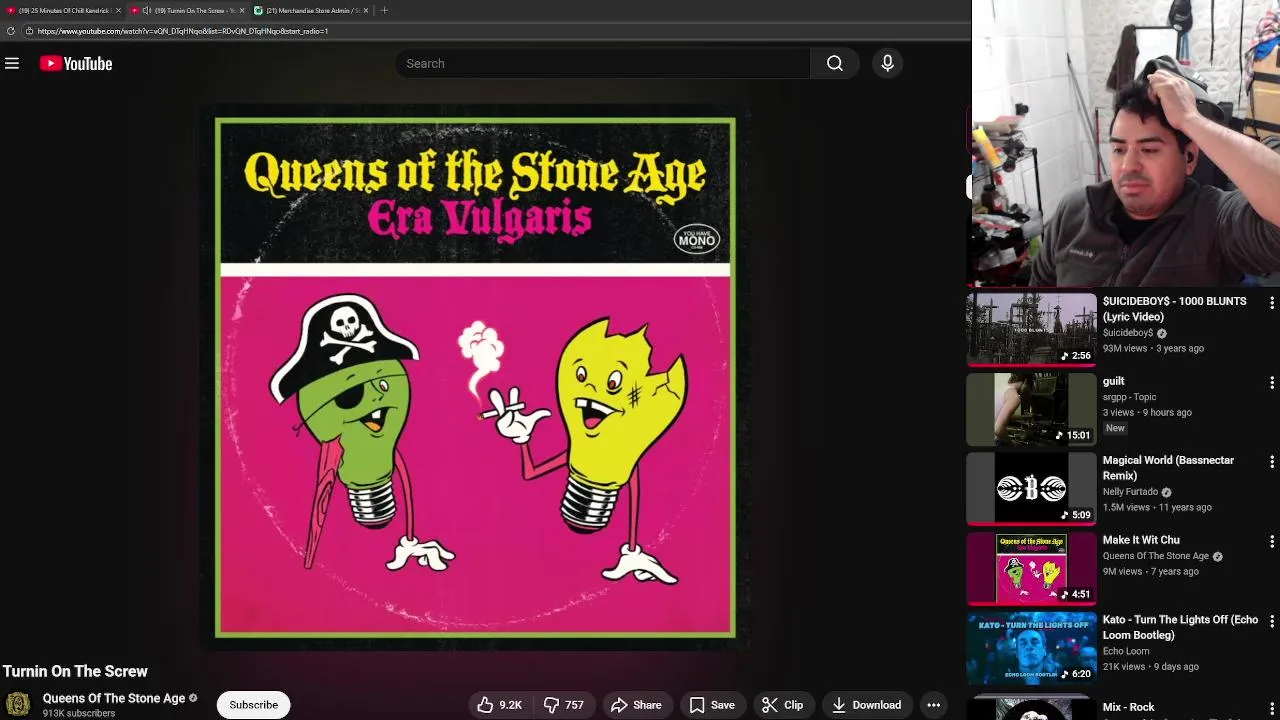Click the '913K subscribers' text
This screenshot has height=720, width=1280.
point(78,713)
